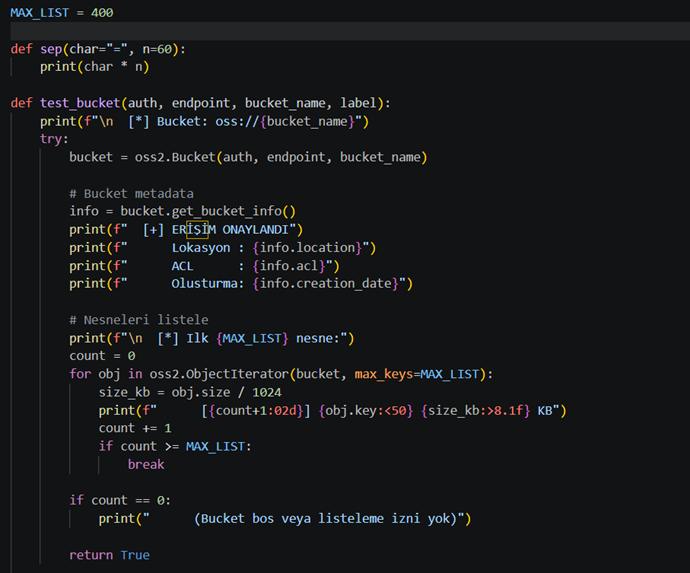Click '{info.acl}' expression
This screenshot has width=690, height=573.
click(x=289, y=266)
